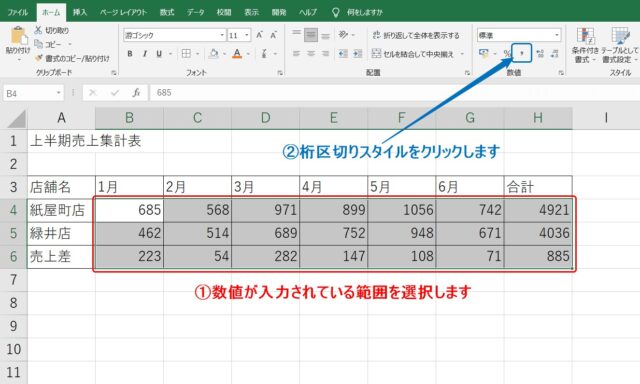Increase indent
This screenshot has height=384, width=640.
click(358, 53)
